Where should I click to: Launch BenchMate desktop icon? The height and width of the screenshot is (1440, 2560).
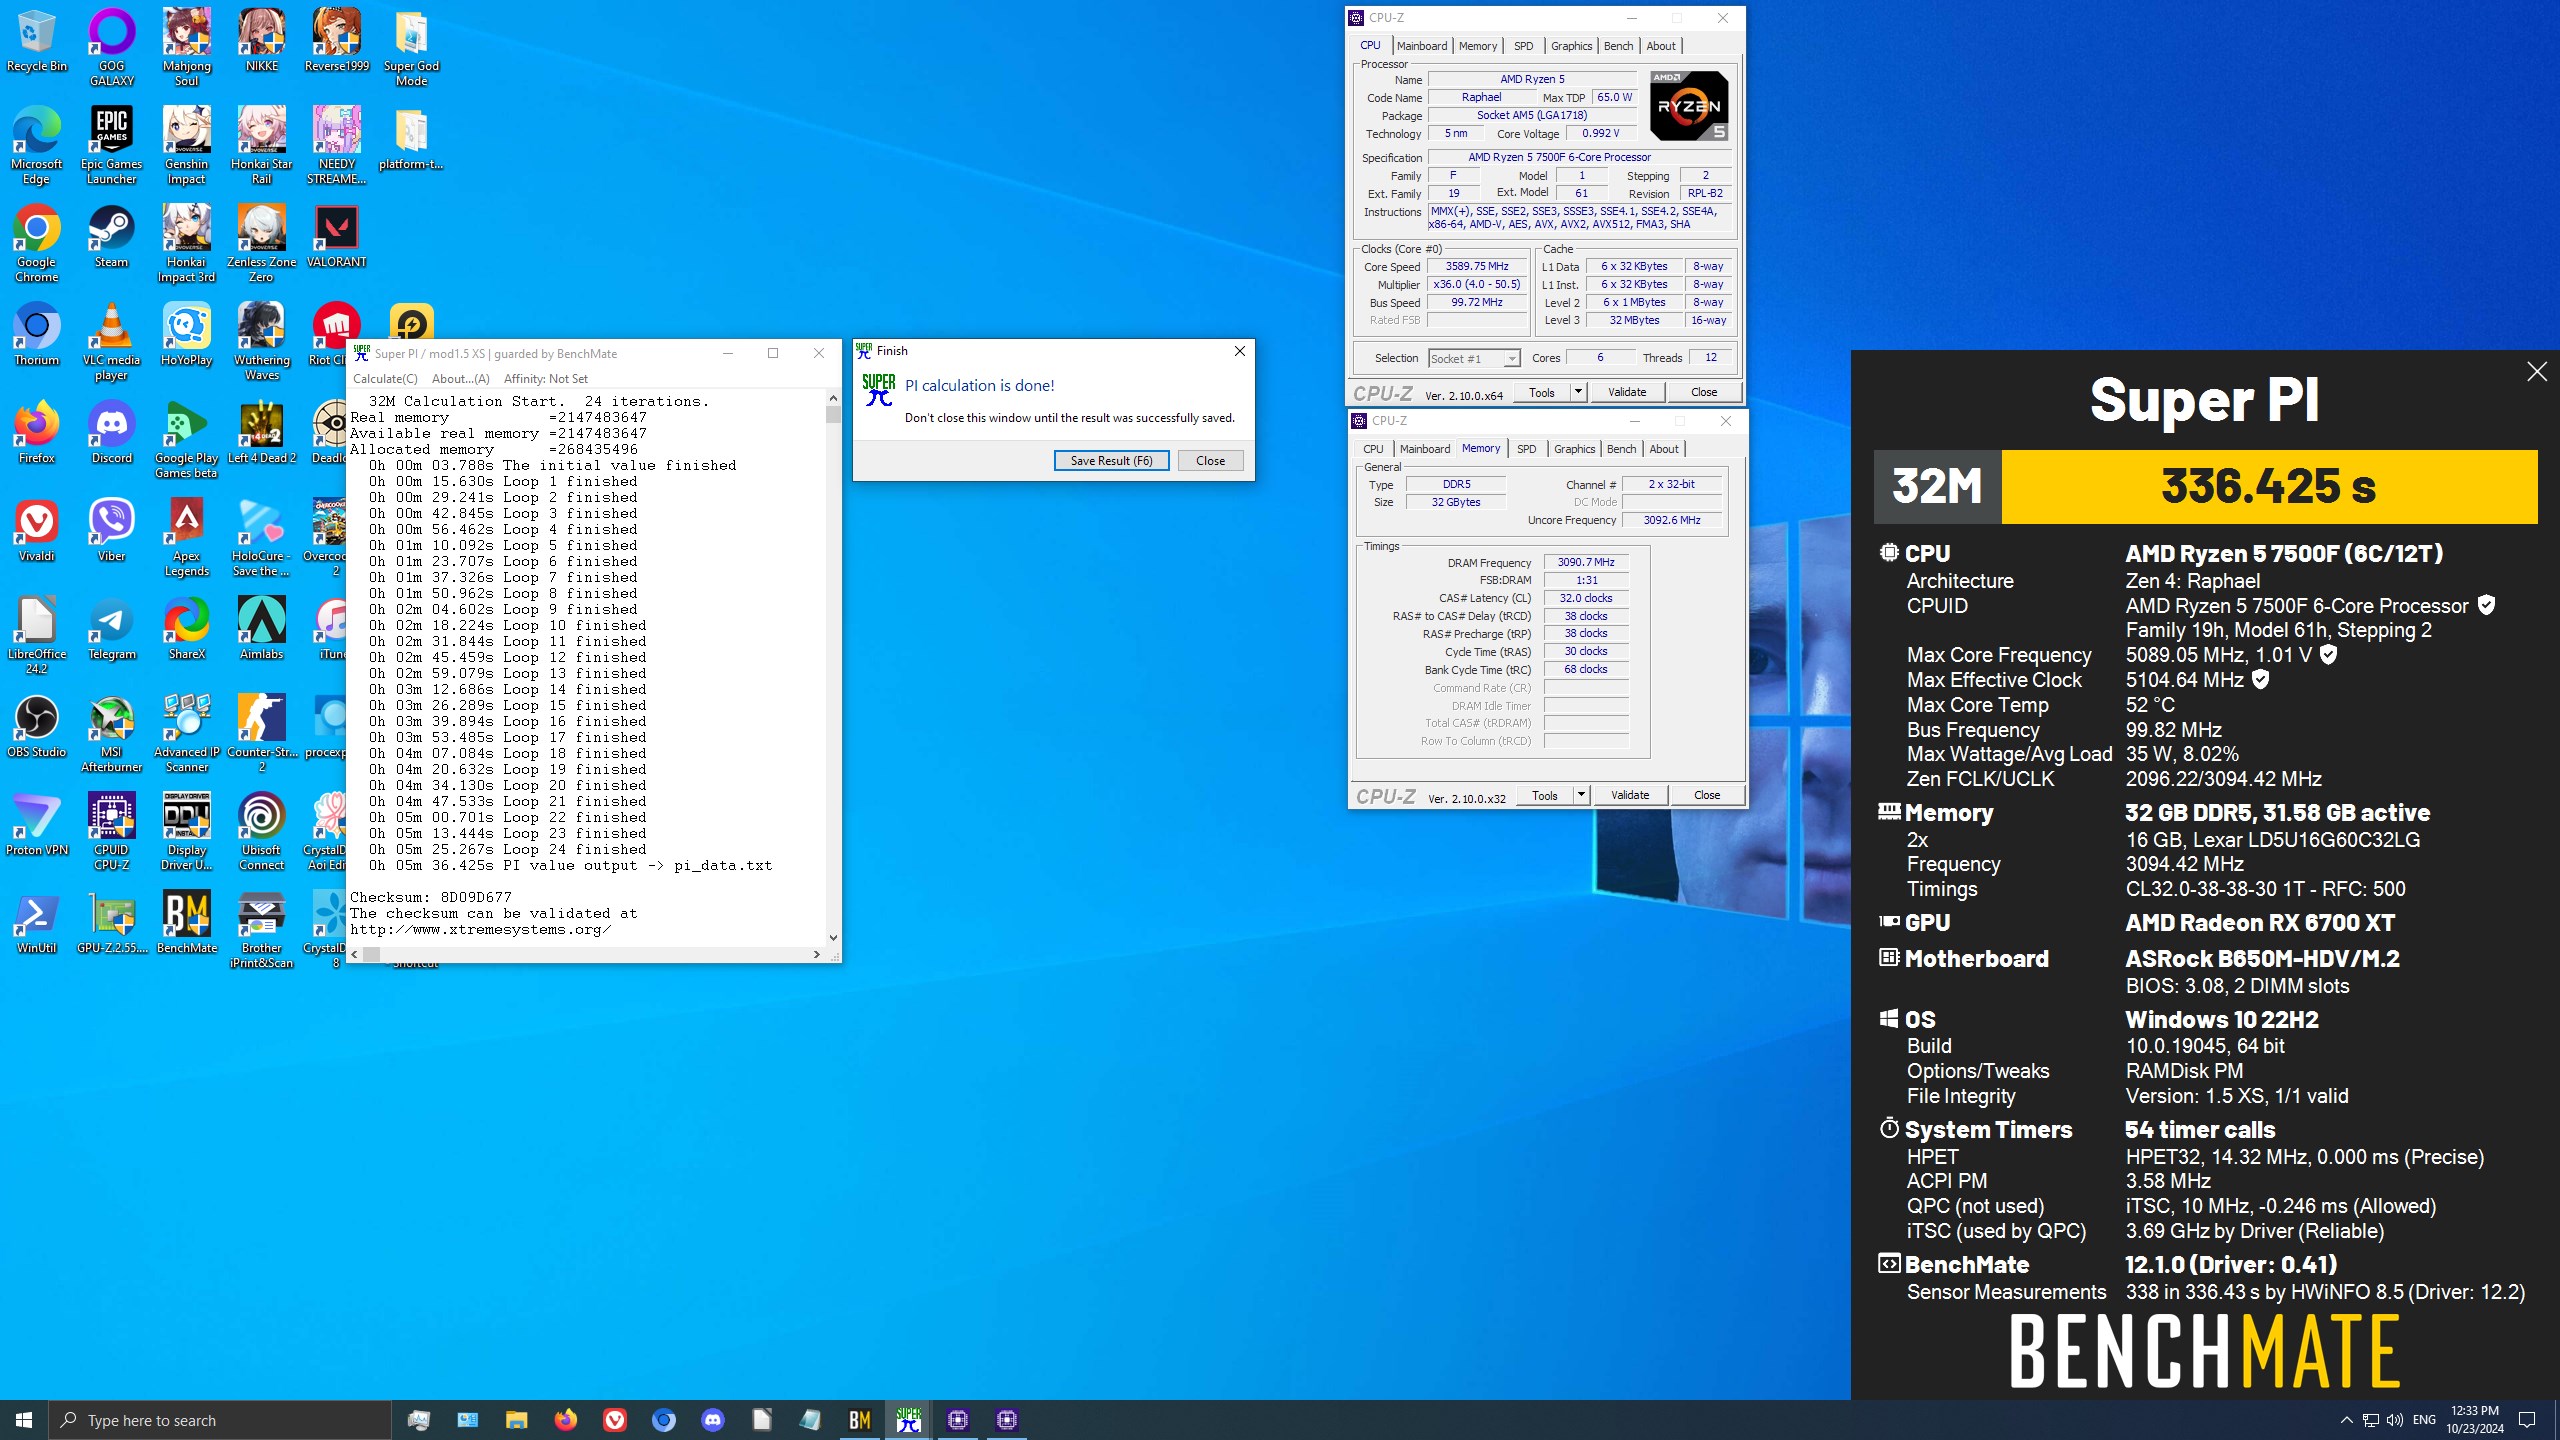[x=186, y=923]
